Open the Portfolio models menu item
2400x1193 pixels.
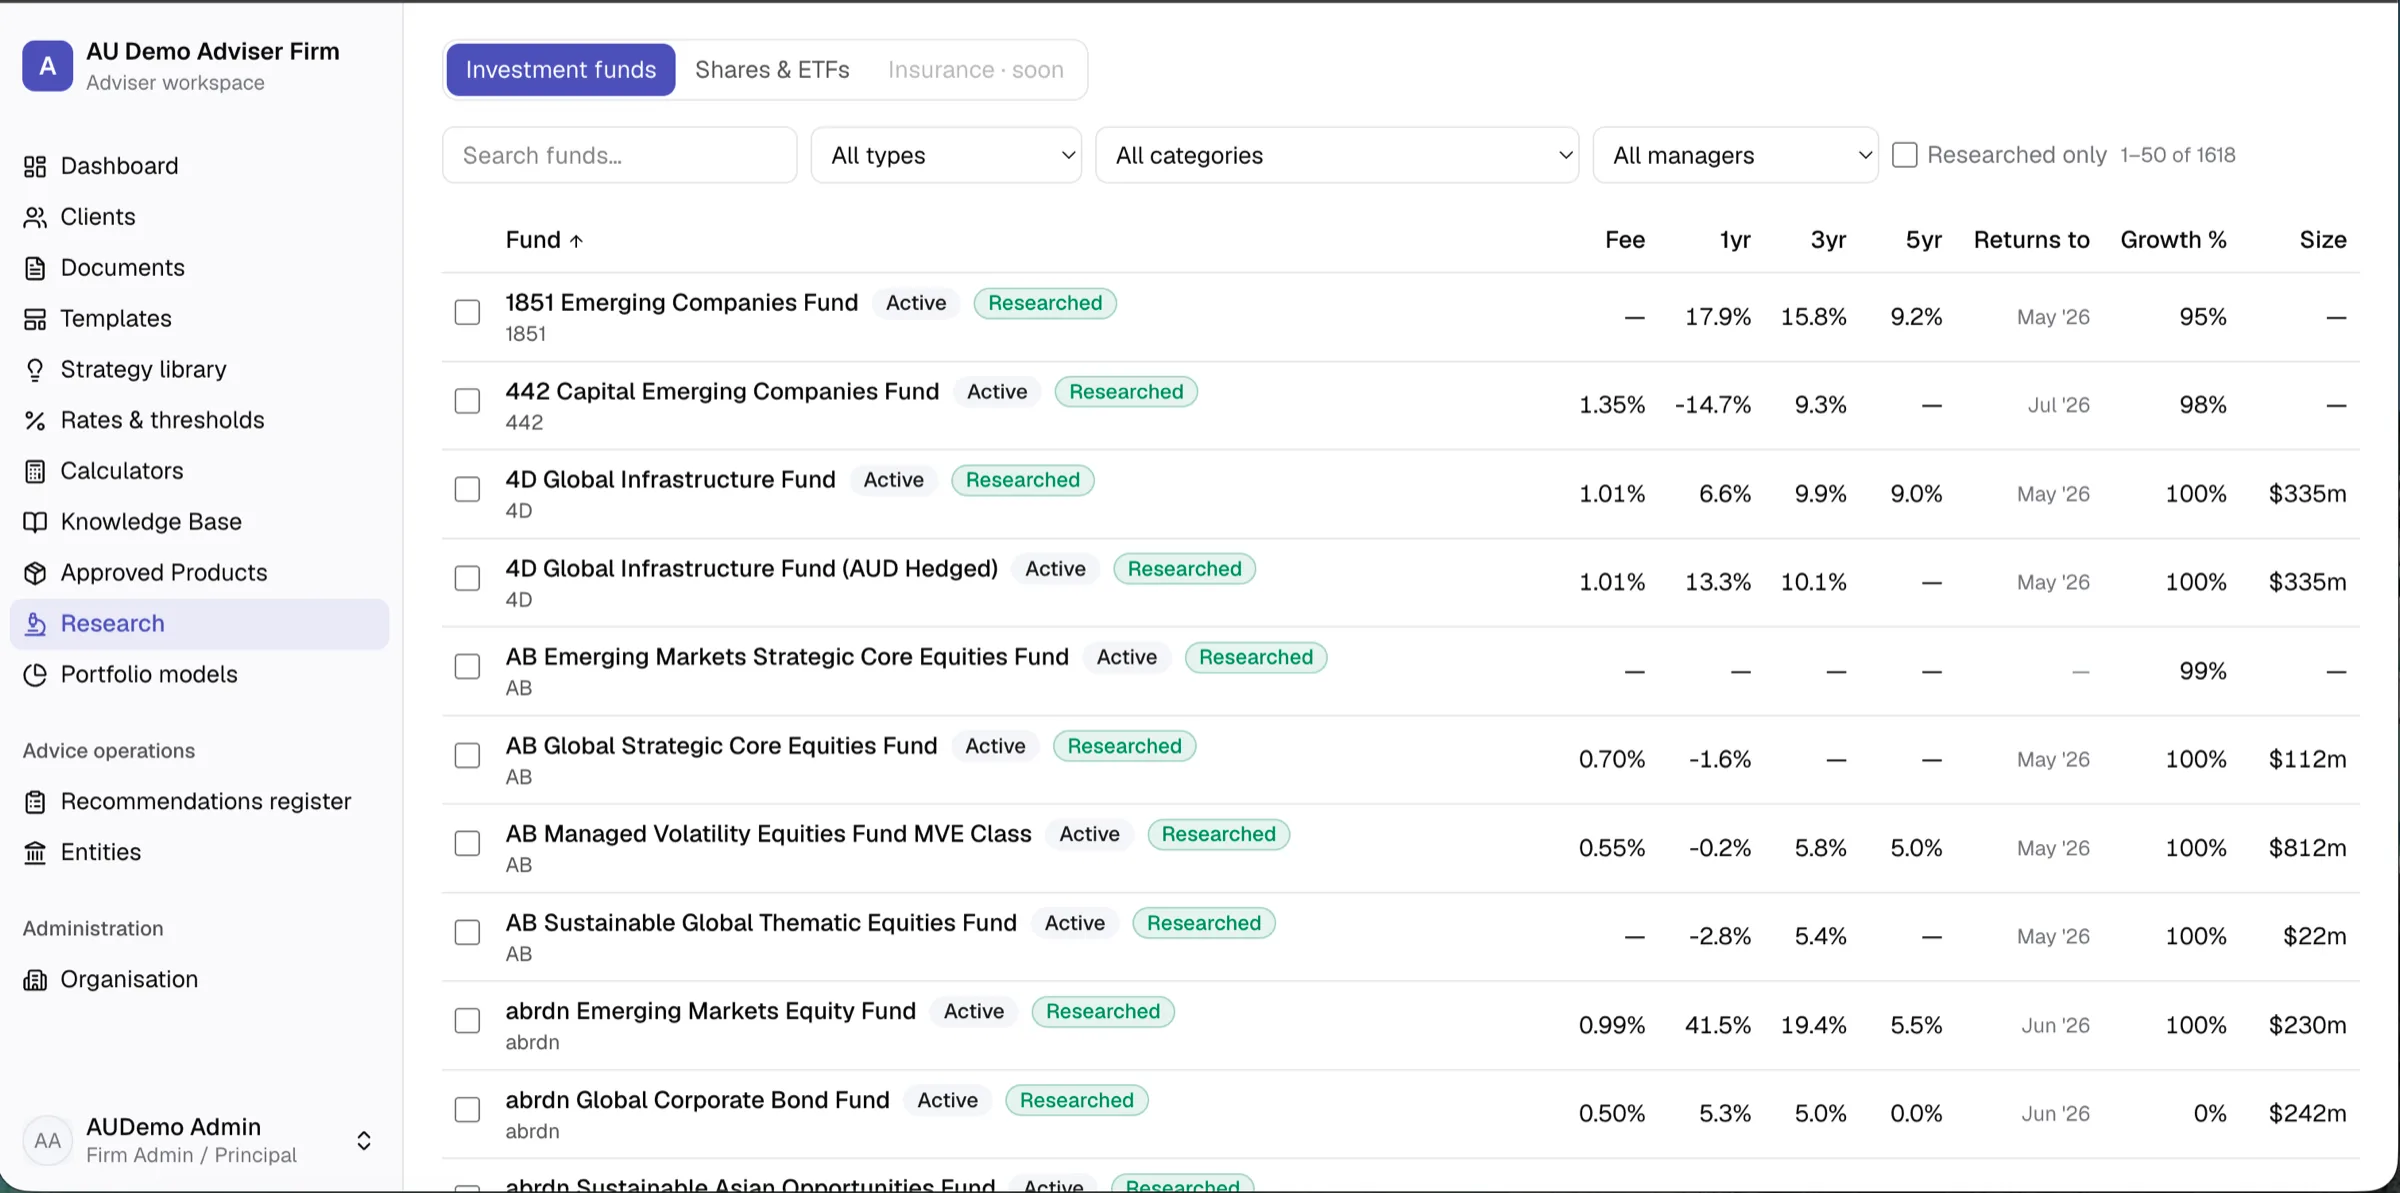click(199, 675)
